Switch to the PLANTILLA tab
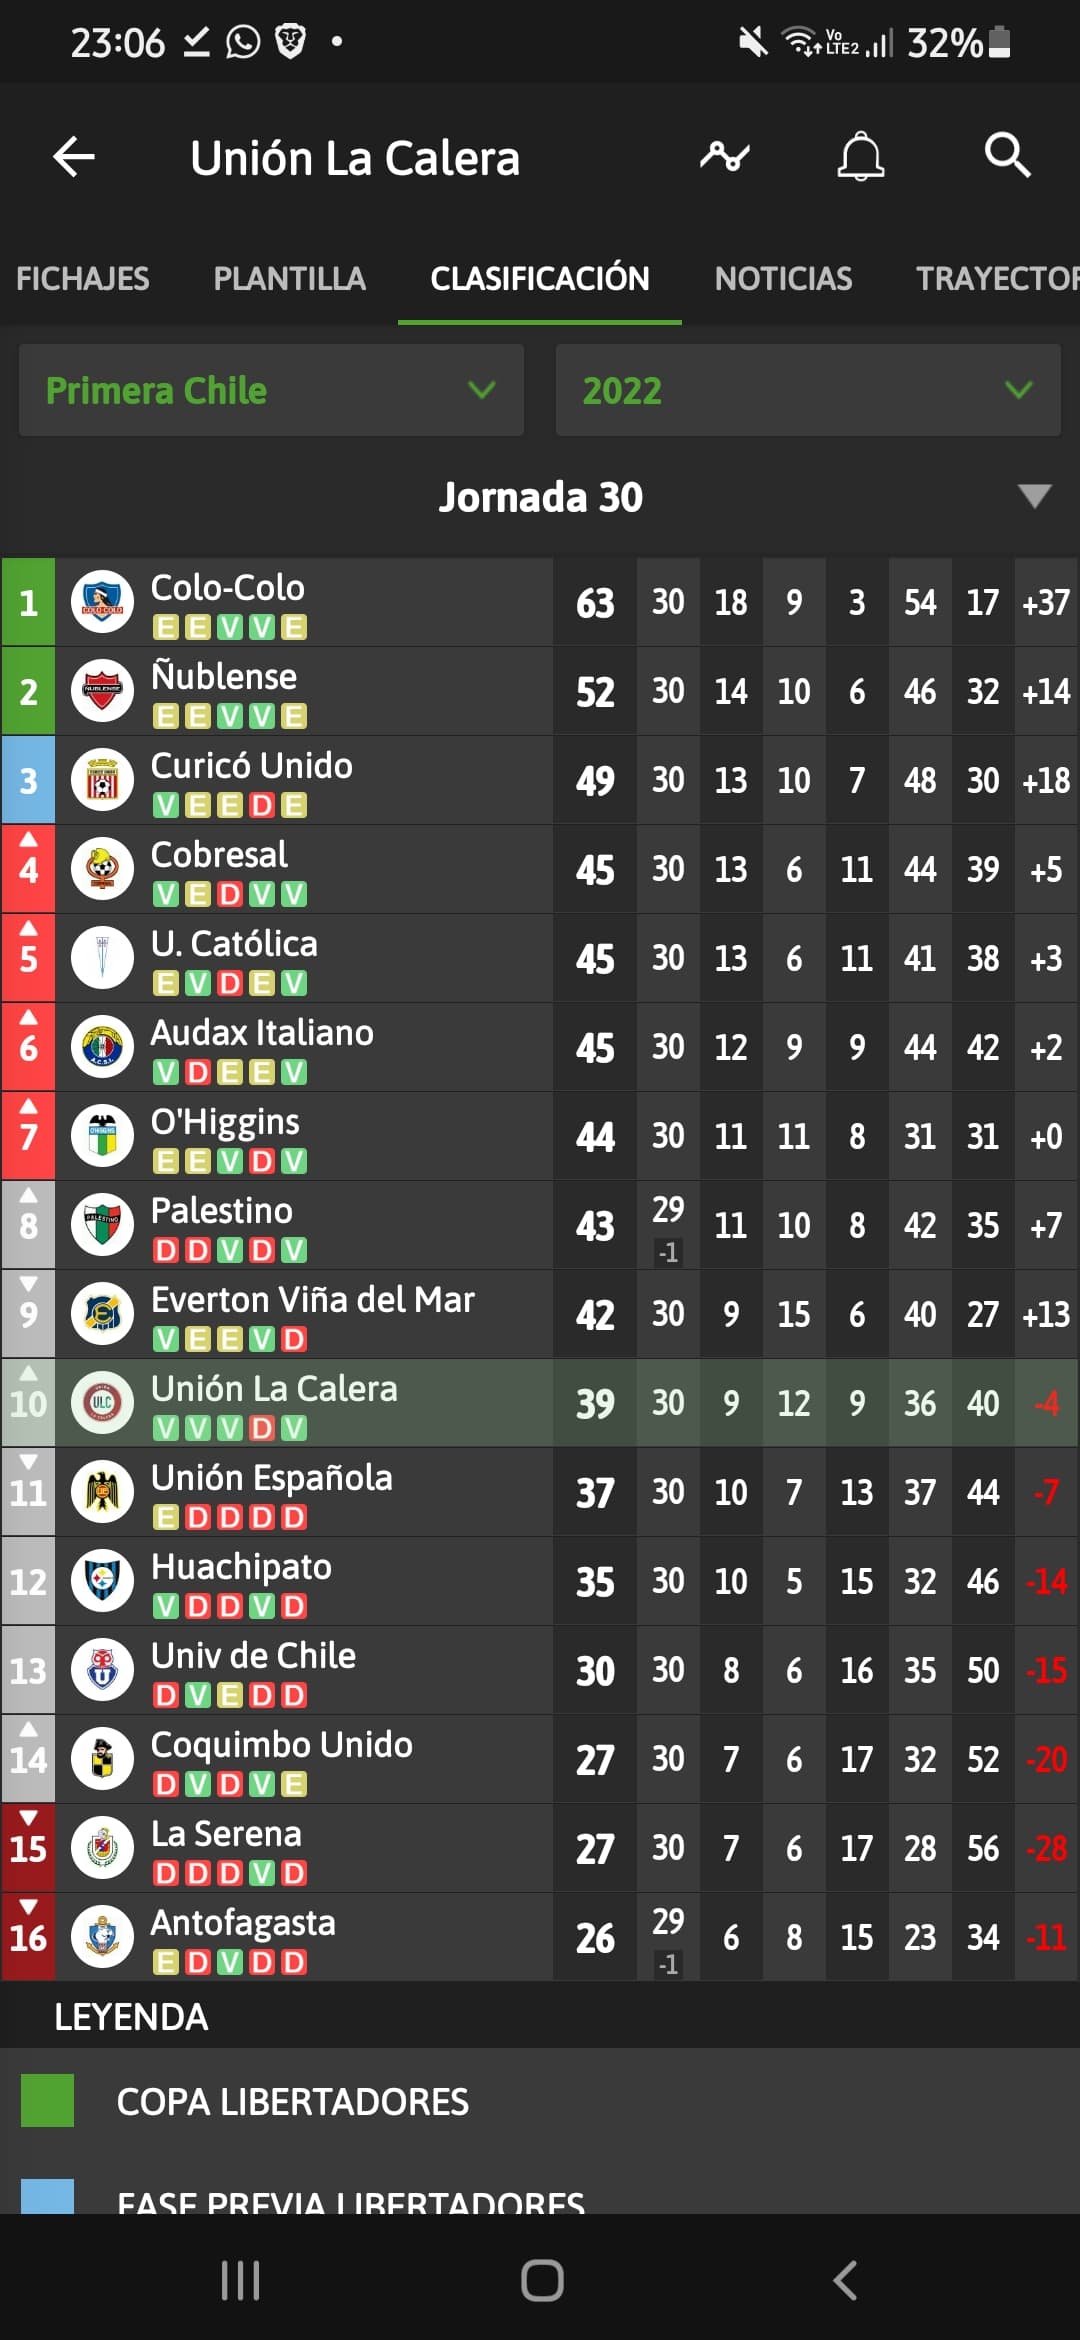Screen dimensions: 1080x2340 point(290,278)
